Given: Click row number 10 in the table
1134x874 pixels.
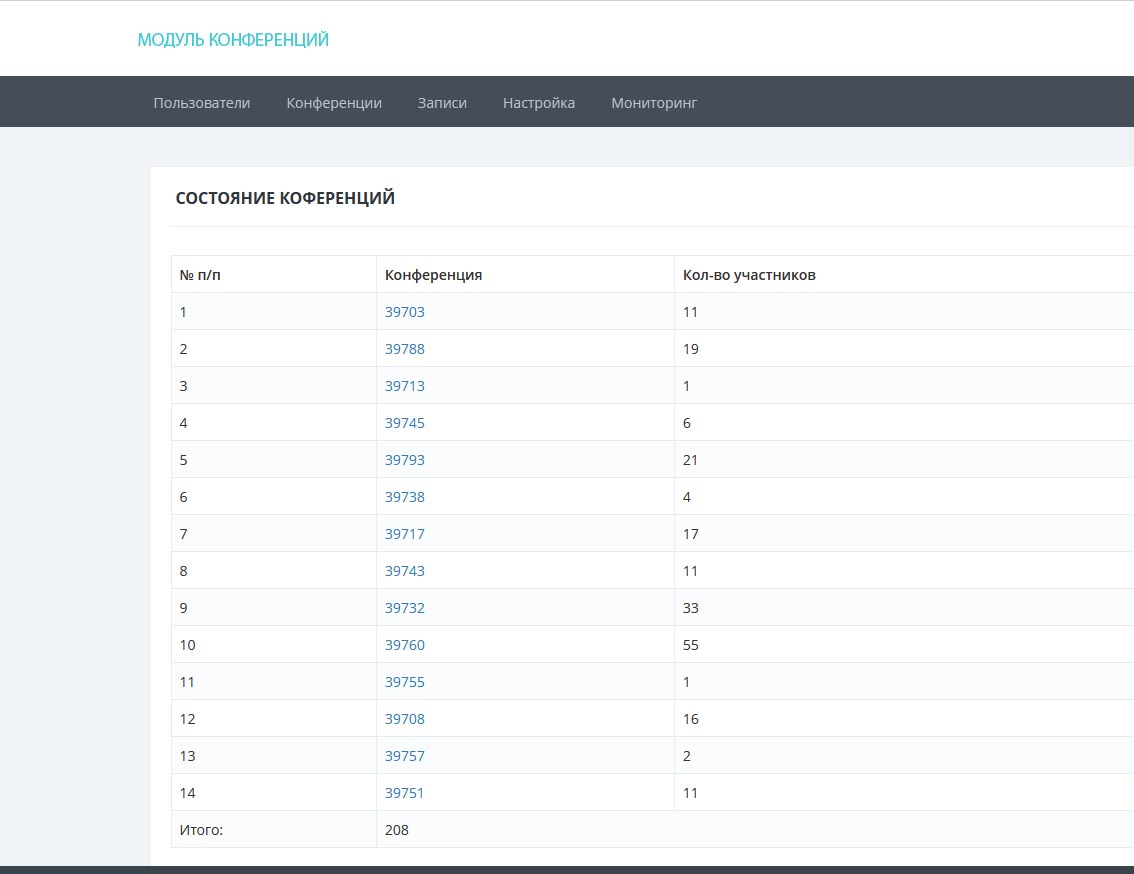Looking at the screenshot, I should pyautogui.click(x=187, y=645).
